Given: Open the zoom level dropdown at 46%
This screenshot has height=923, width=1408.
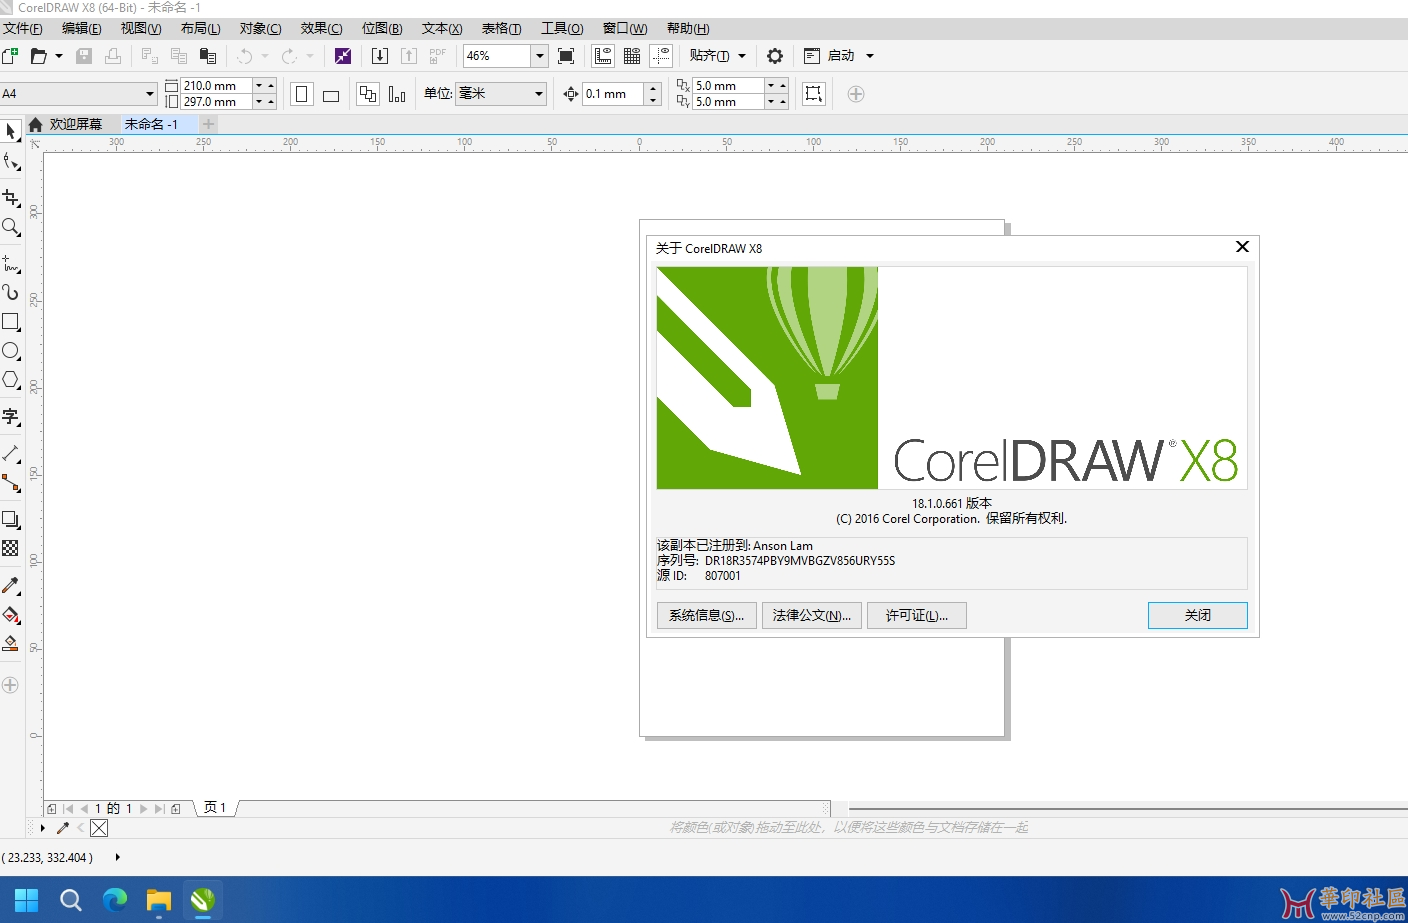Looking at the screenshot, I should coord(539,56).
